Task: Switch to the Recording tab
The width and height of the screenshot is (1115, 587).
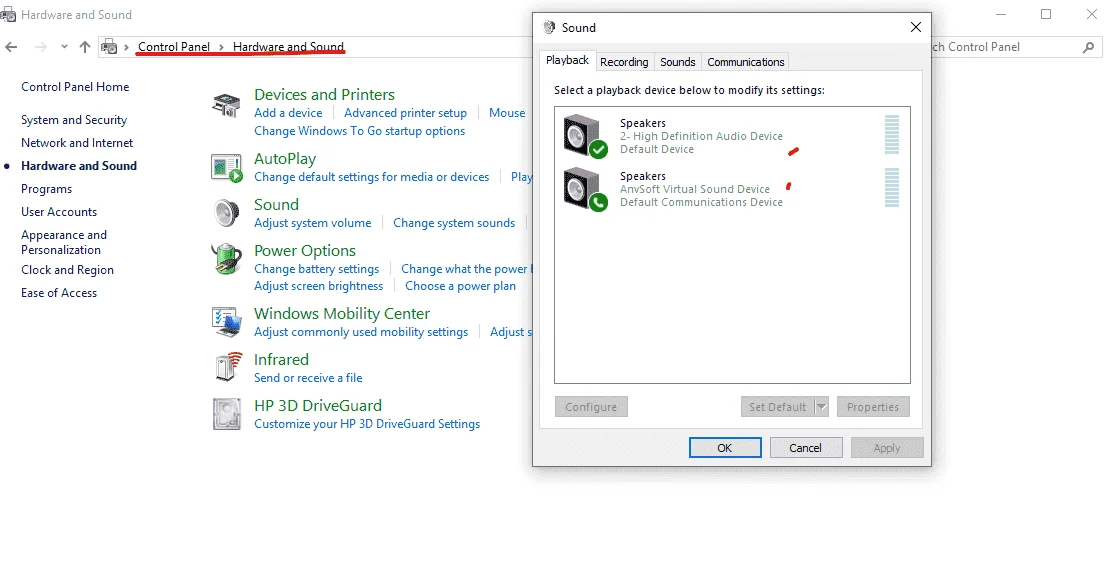Action: [624, 62]
